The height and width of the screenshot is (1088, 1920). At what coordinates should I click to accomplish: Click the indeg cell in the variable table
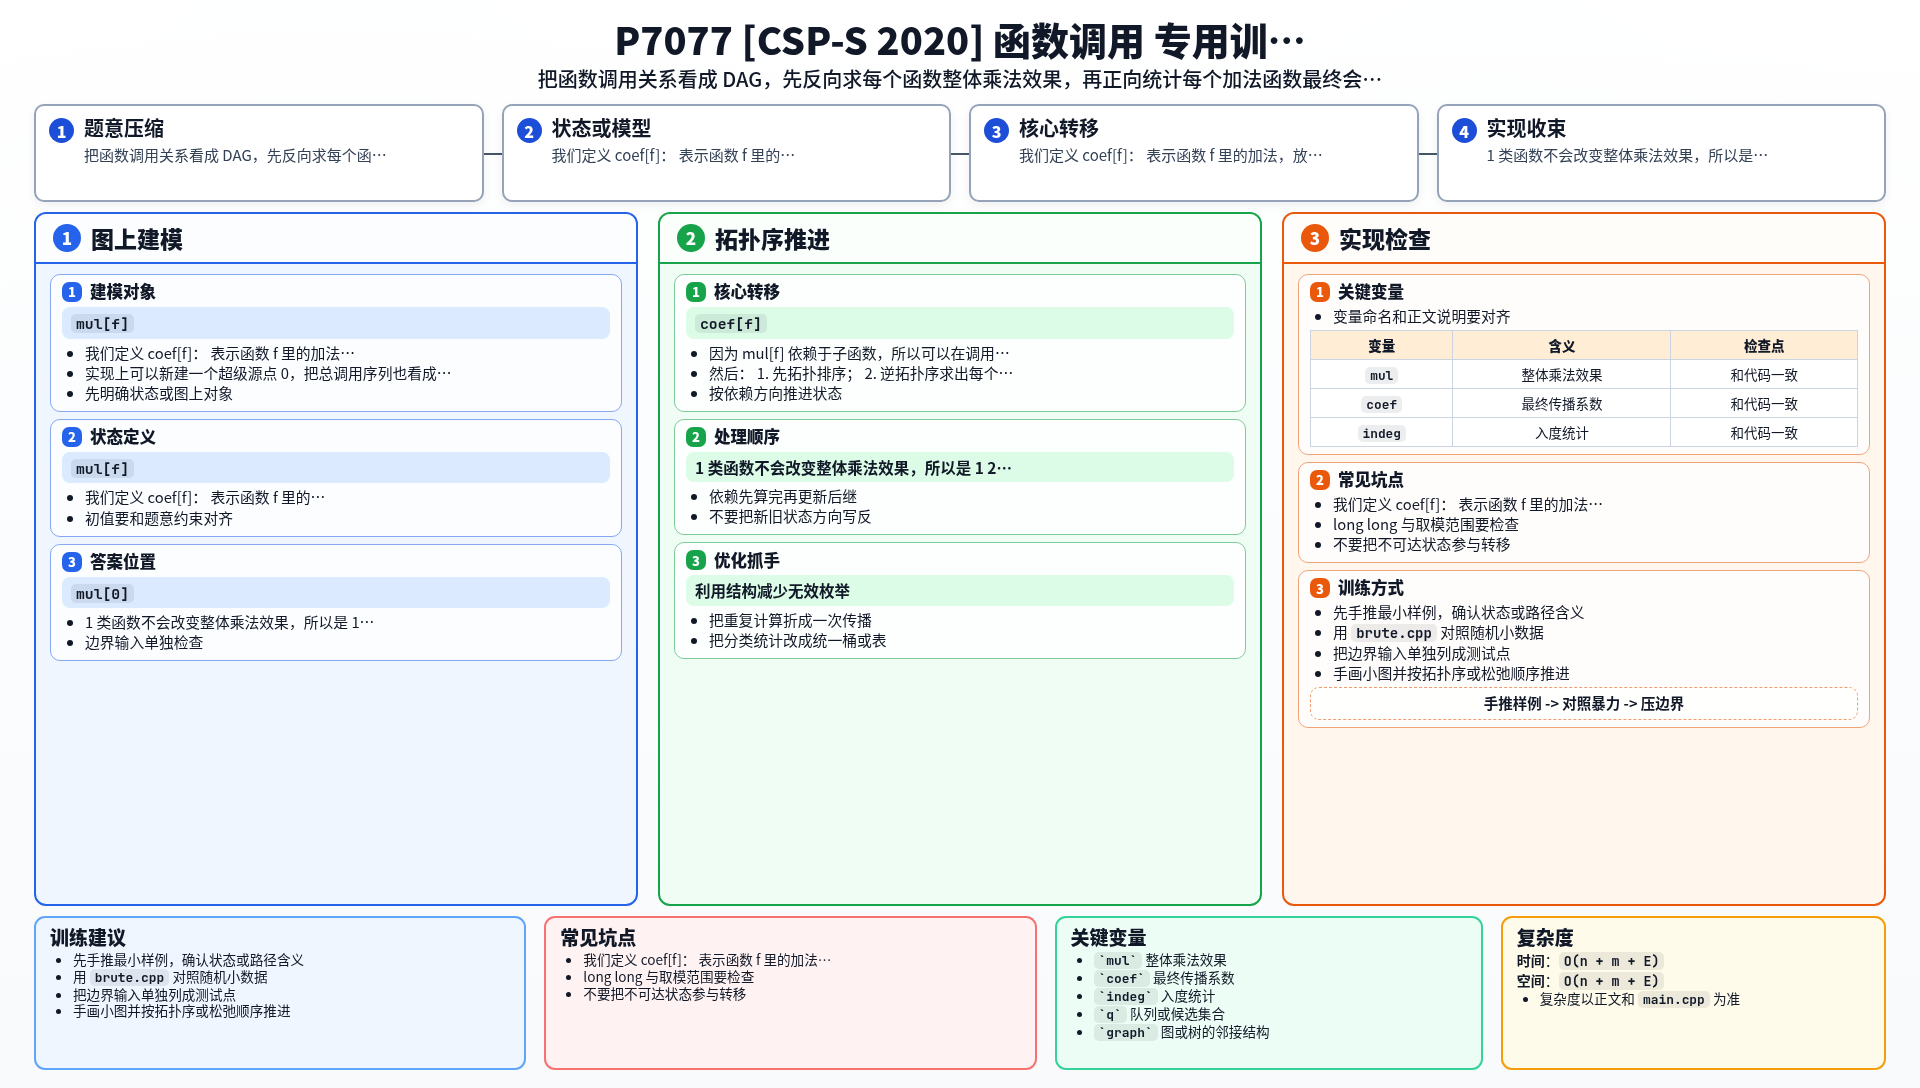(1381, 433)
